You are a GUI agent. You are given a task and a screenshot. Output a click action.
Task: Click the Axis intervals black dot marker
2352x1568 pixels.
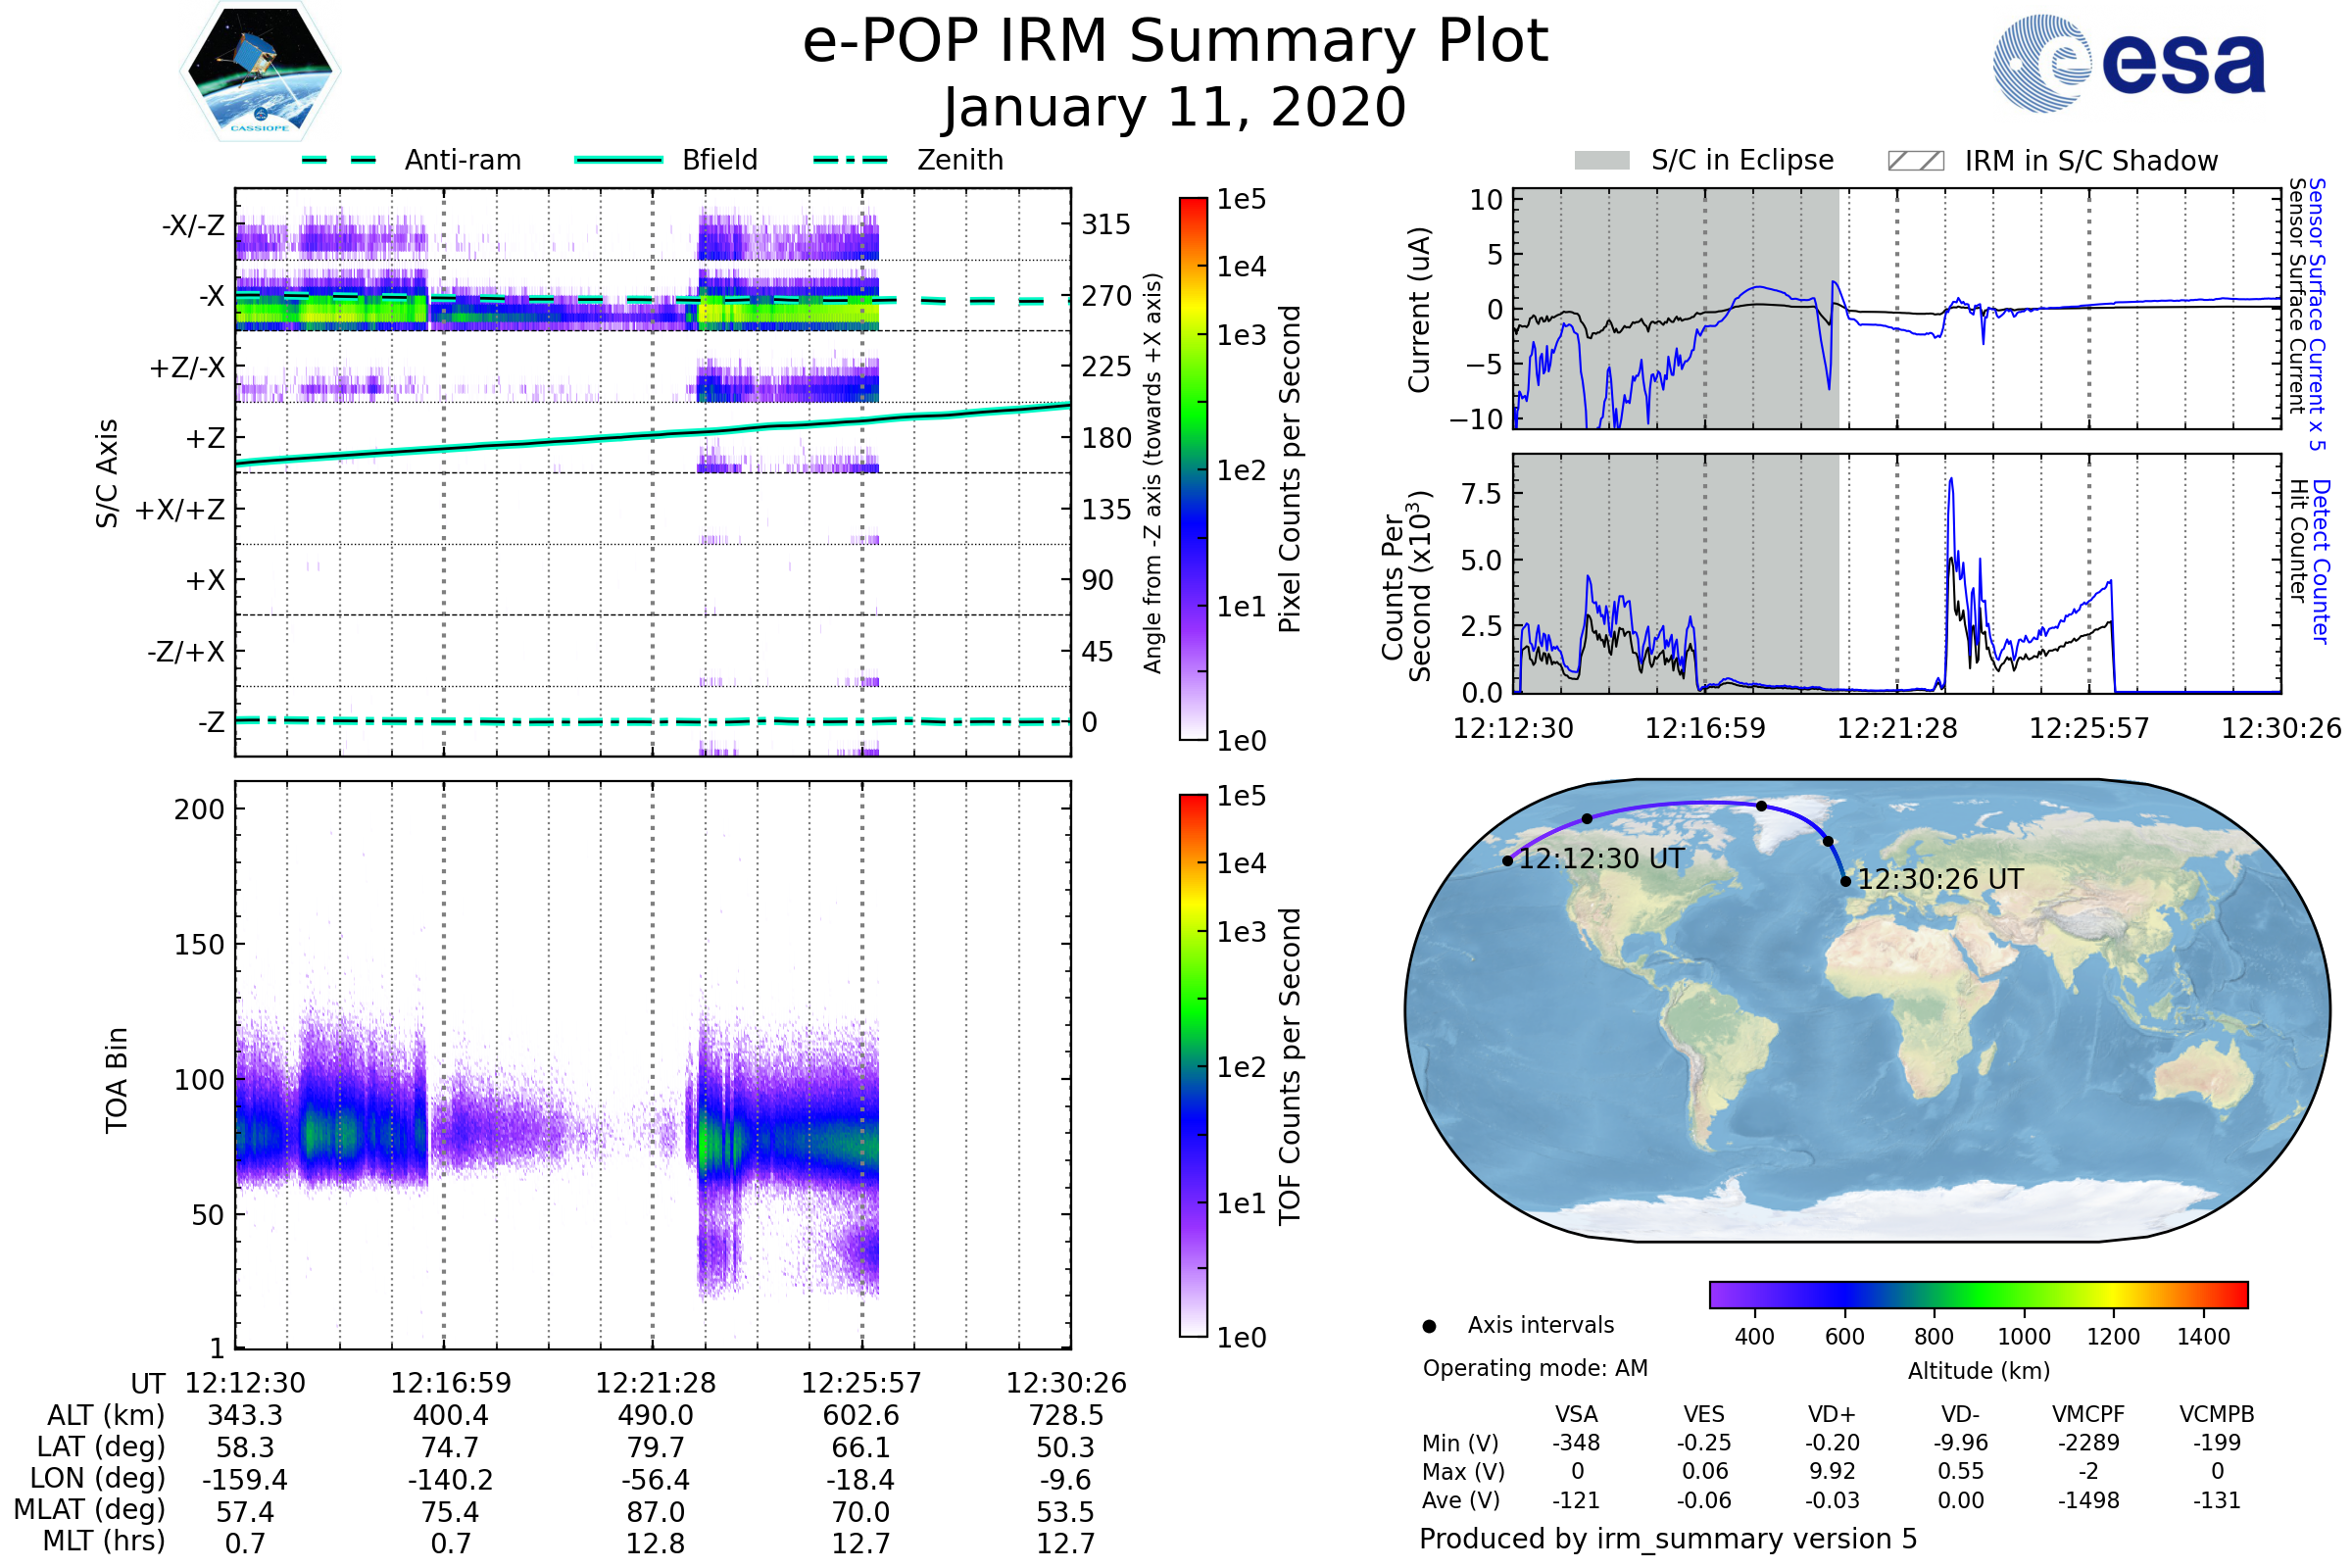pos(1429,1326)
